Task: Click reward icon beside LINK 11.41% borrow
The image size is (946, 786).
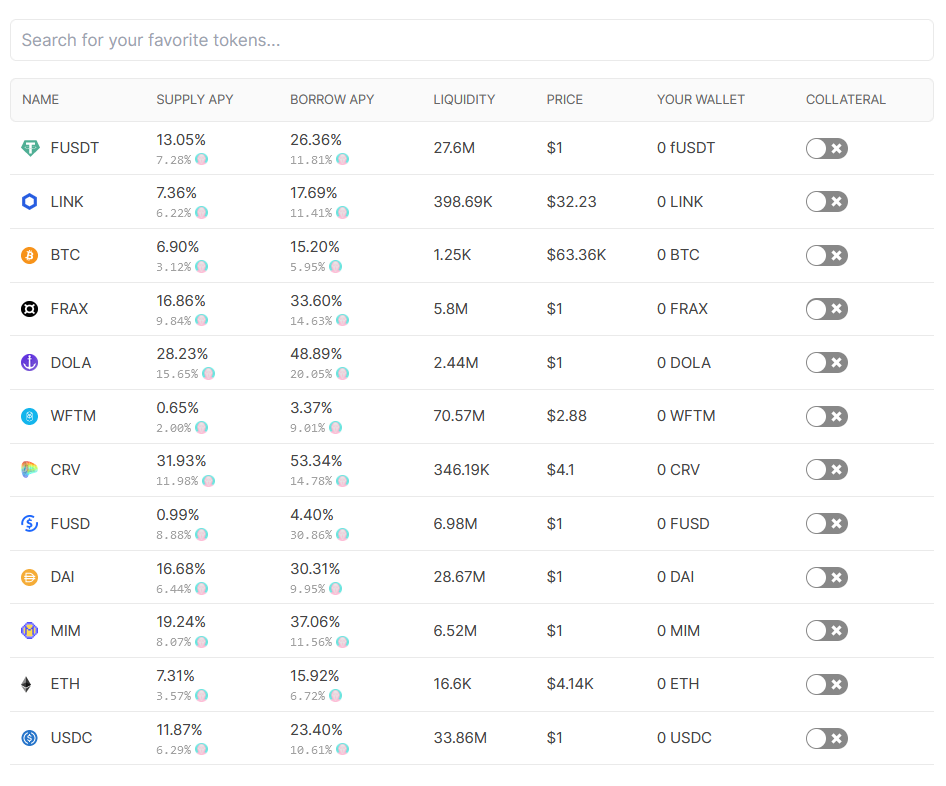Action: tap(343, 212)
